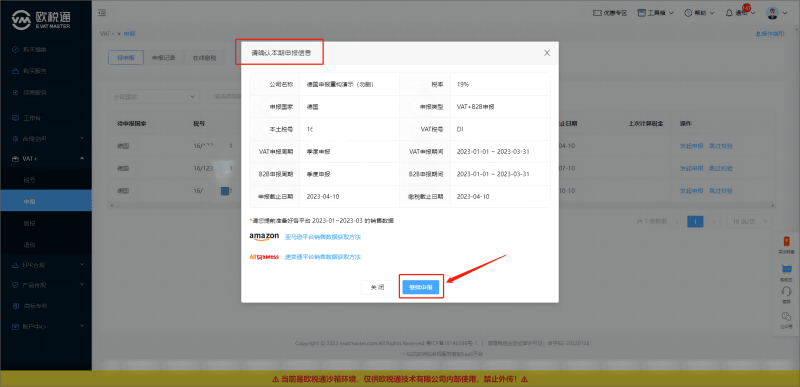Click the EVAT Master logo

coord(41,19)
